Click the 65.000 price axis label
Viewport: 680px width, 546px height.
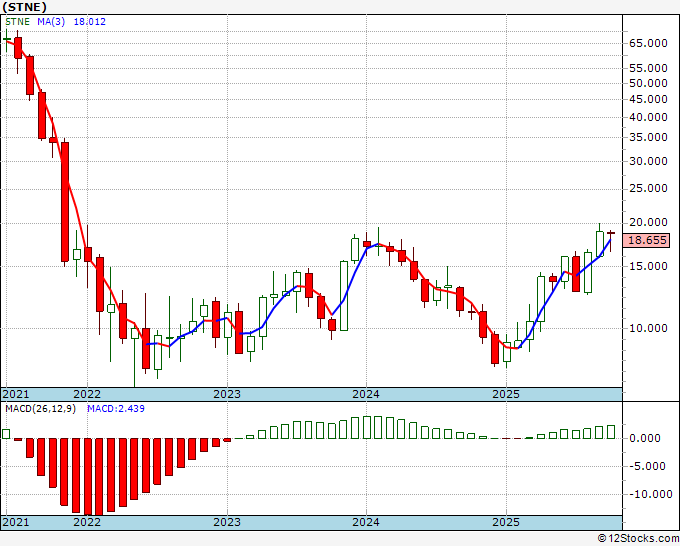tap(648, 43)
